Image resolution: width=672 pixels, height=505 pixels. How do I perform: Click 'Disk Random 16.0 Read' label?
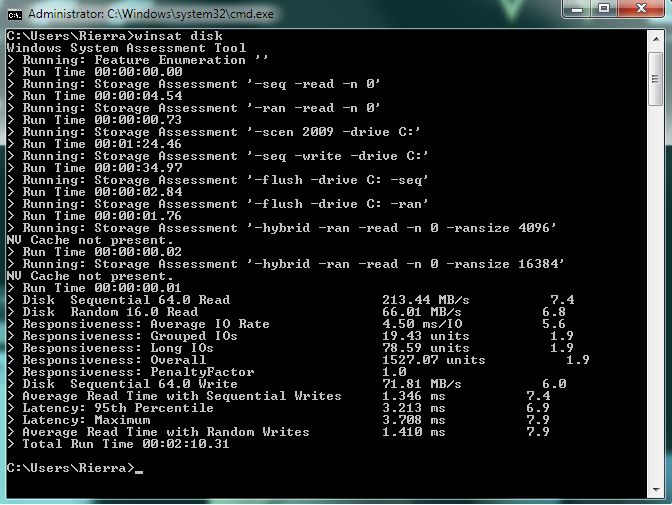coord(111,312)
